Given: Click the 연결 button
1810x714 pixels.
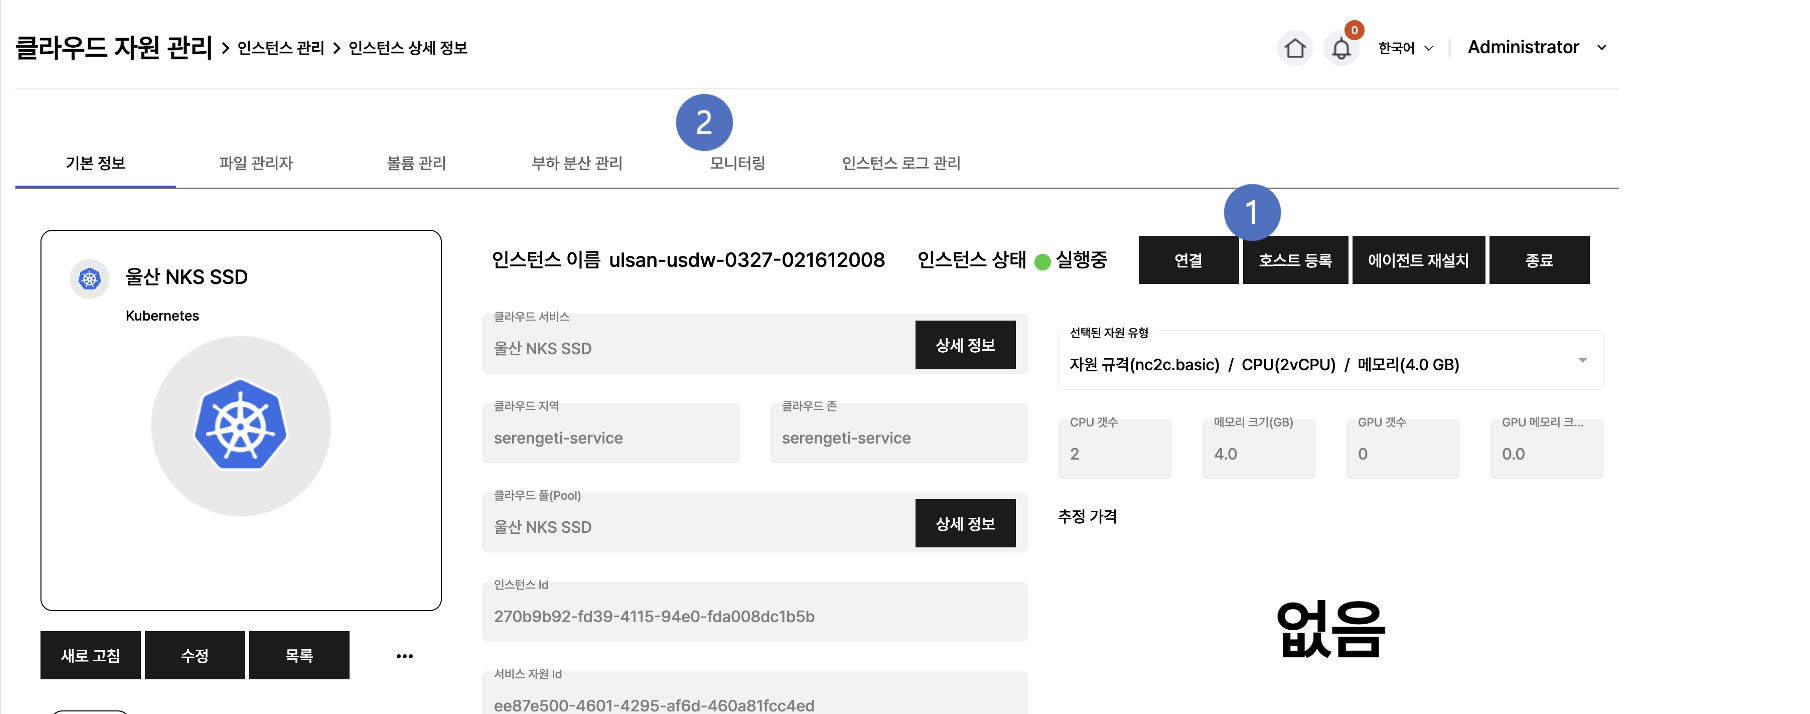Looking at the screenshot, I should 1188,260.
